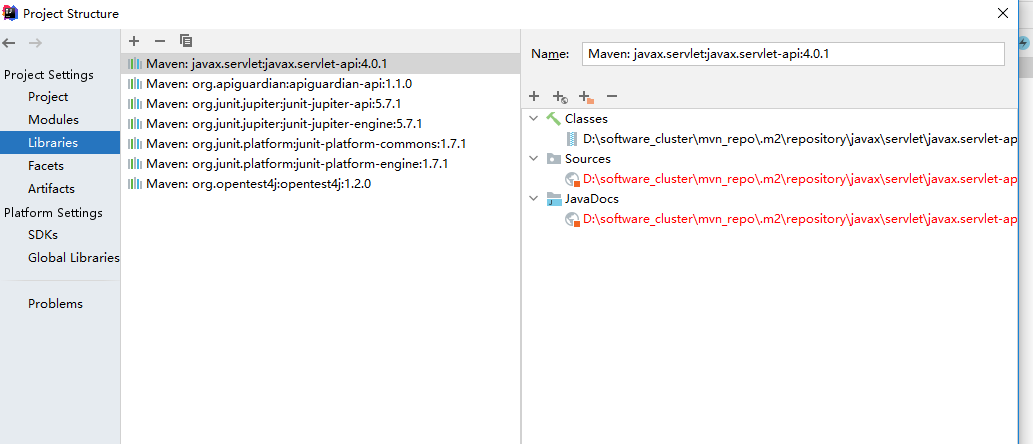Select Maven: org.junit.platform:junit-platform-engine:1.7.1 library
The image size is (1033, 444).
(x=321, y=163)
